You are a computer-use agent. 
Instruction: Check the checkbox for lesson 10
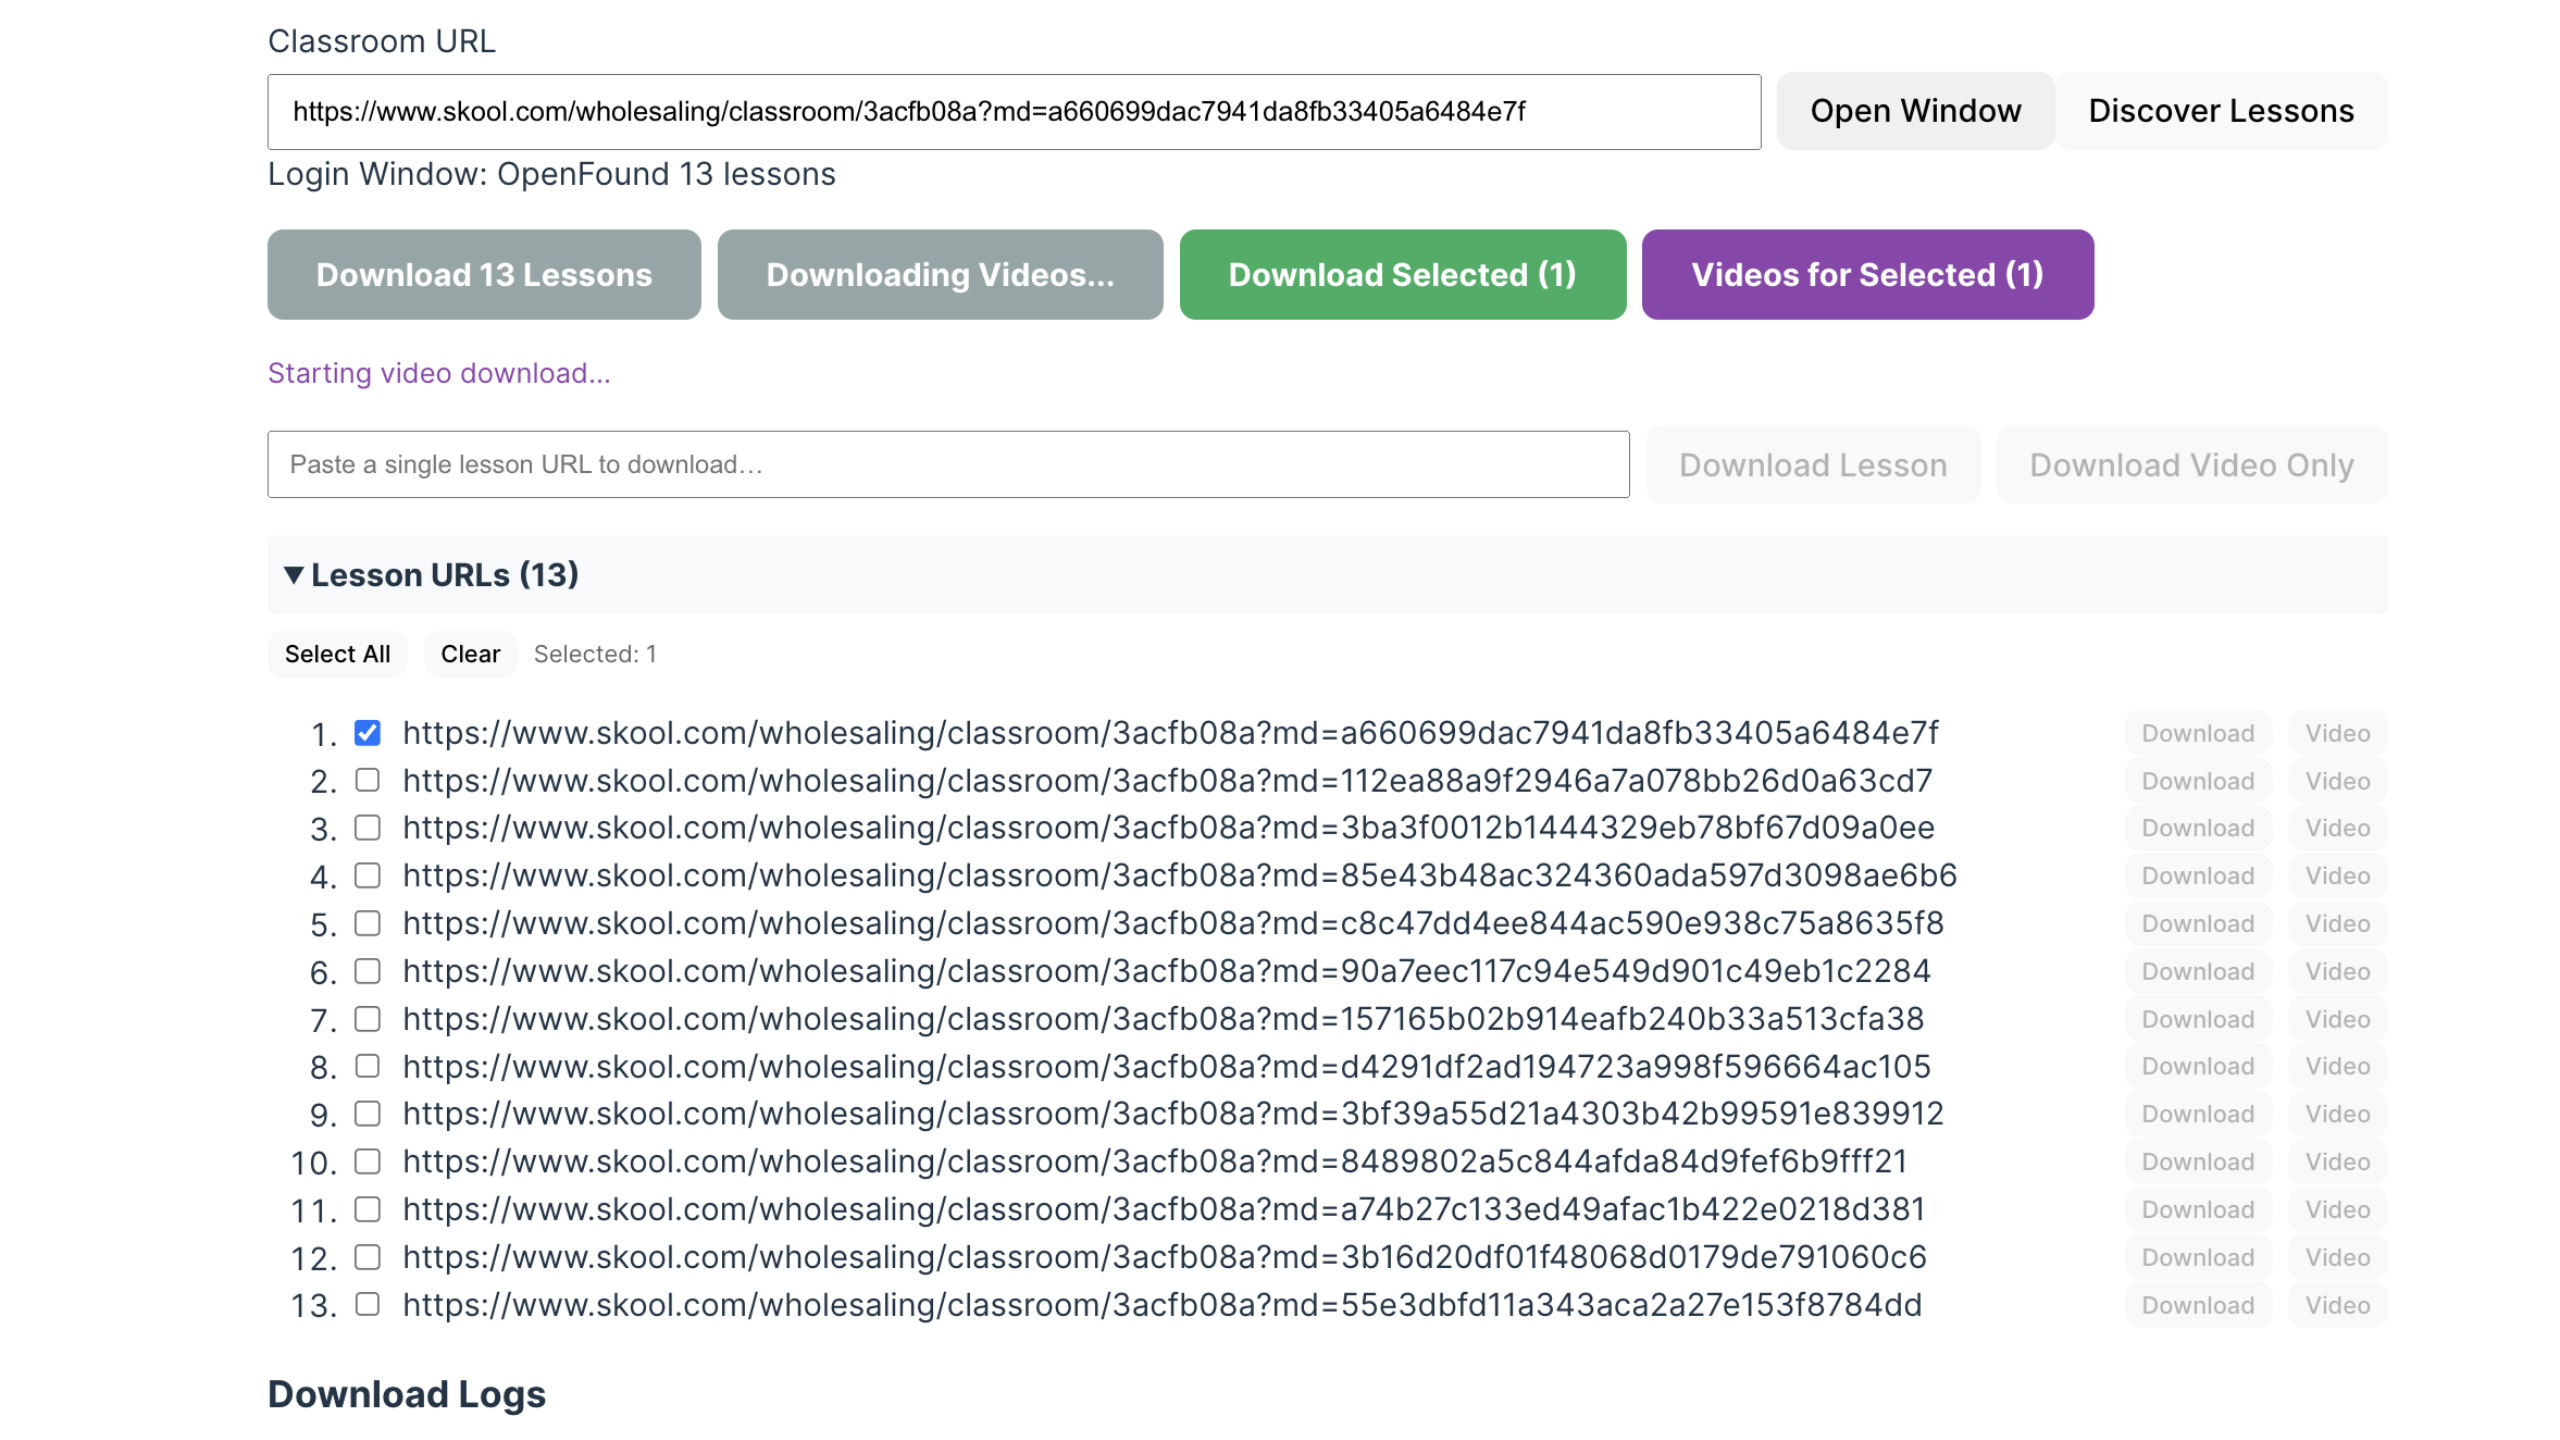click(x=367, y=1161)
